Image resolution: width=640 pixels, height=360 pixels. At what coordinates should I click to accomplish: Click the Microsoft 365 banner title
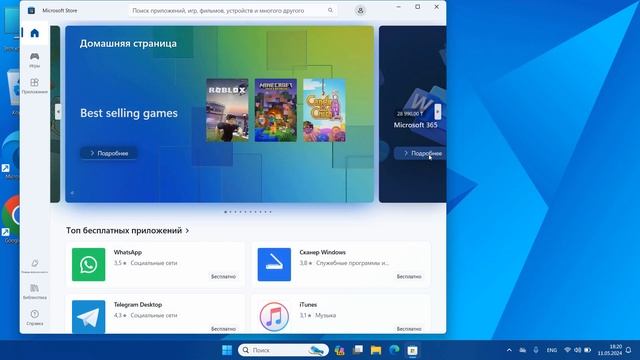click(416, 125)
